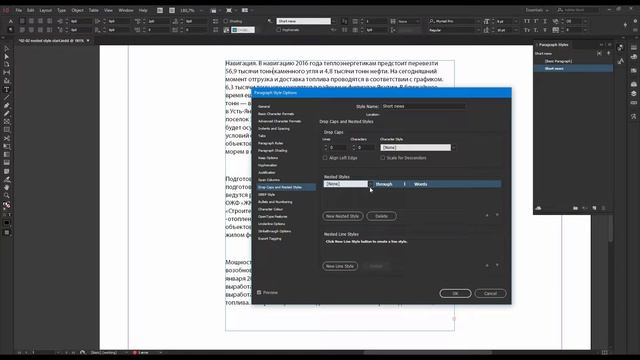Select GREP Style in dialog category list
The height and width of the screenshot is (360, 640).
tap(267, 195)
